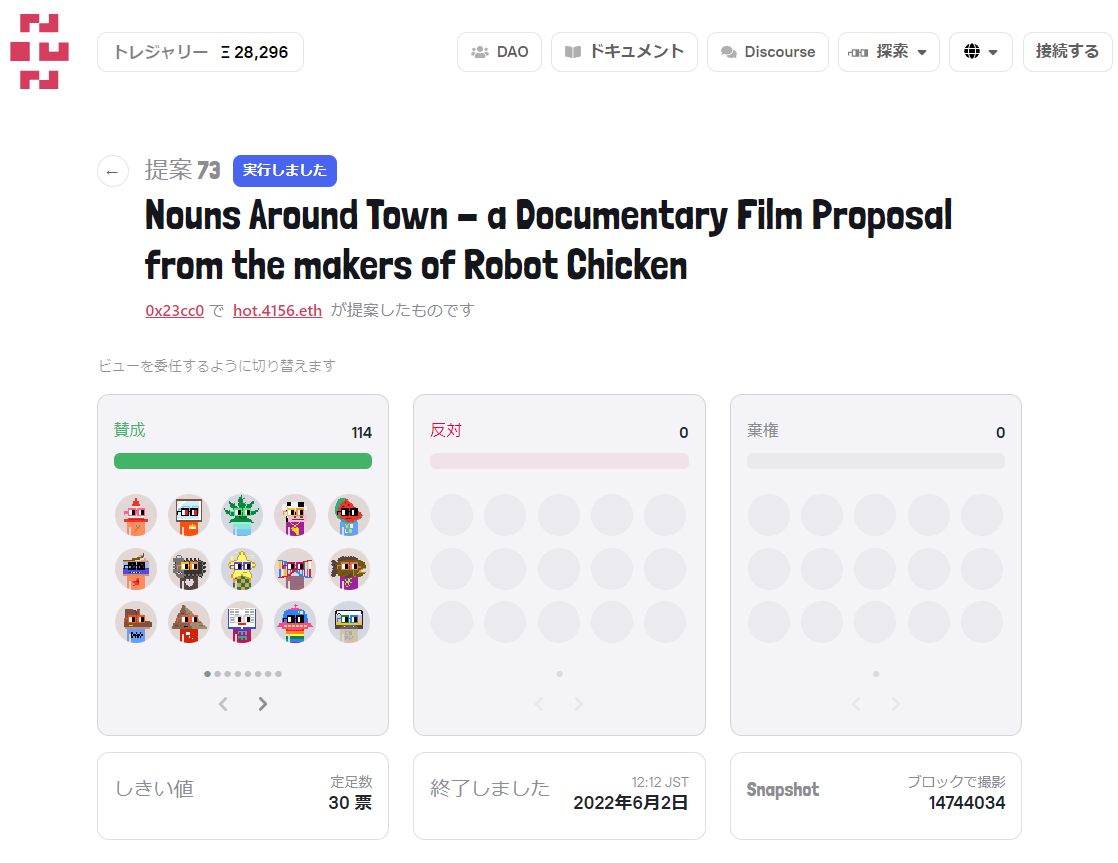
Task: Click the quorum value 30 票
Action: pos(350,803)
